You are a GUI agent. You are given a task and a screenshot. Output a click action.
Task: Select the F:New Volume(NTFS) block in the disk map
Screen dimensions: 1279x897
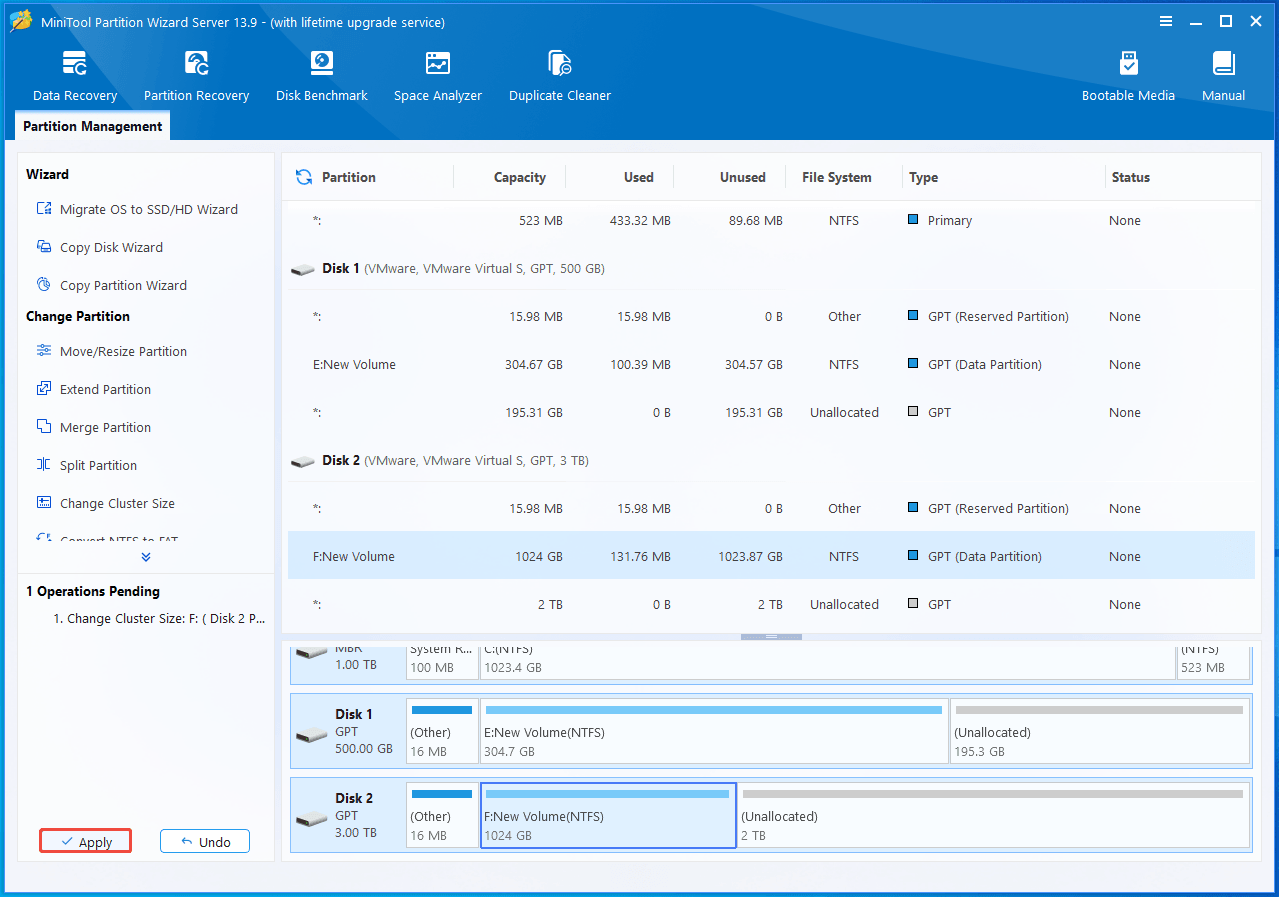click(608, 816)
